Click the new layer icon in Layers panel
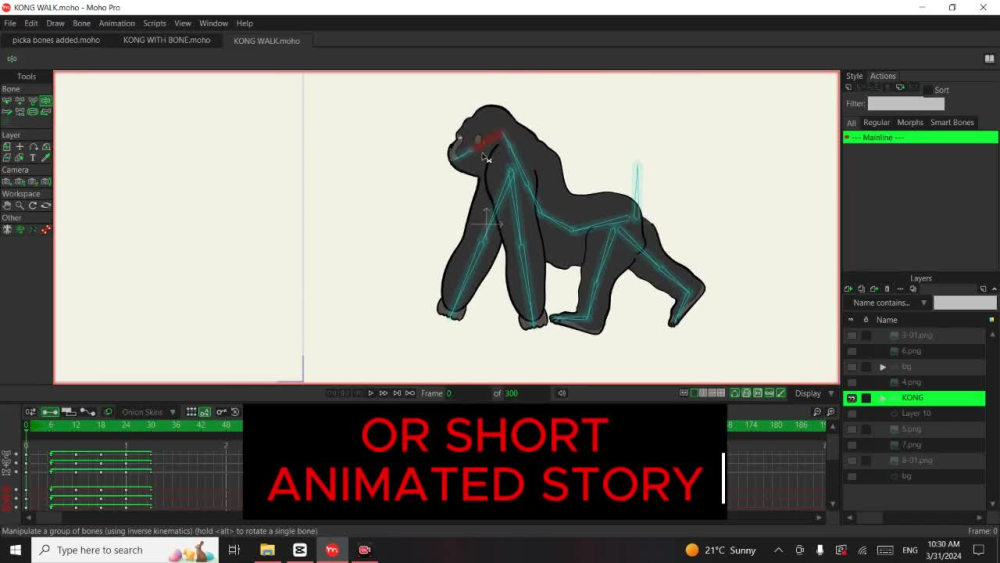Screen dimensions: 1000x563 pyautogui.click(x=848, y=289)
